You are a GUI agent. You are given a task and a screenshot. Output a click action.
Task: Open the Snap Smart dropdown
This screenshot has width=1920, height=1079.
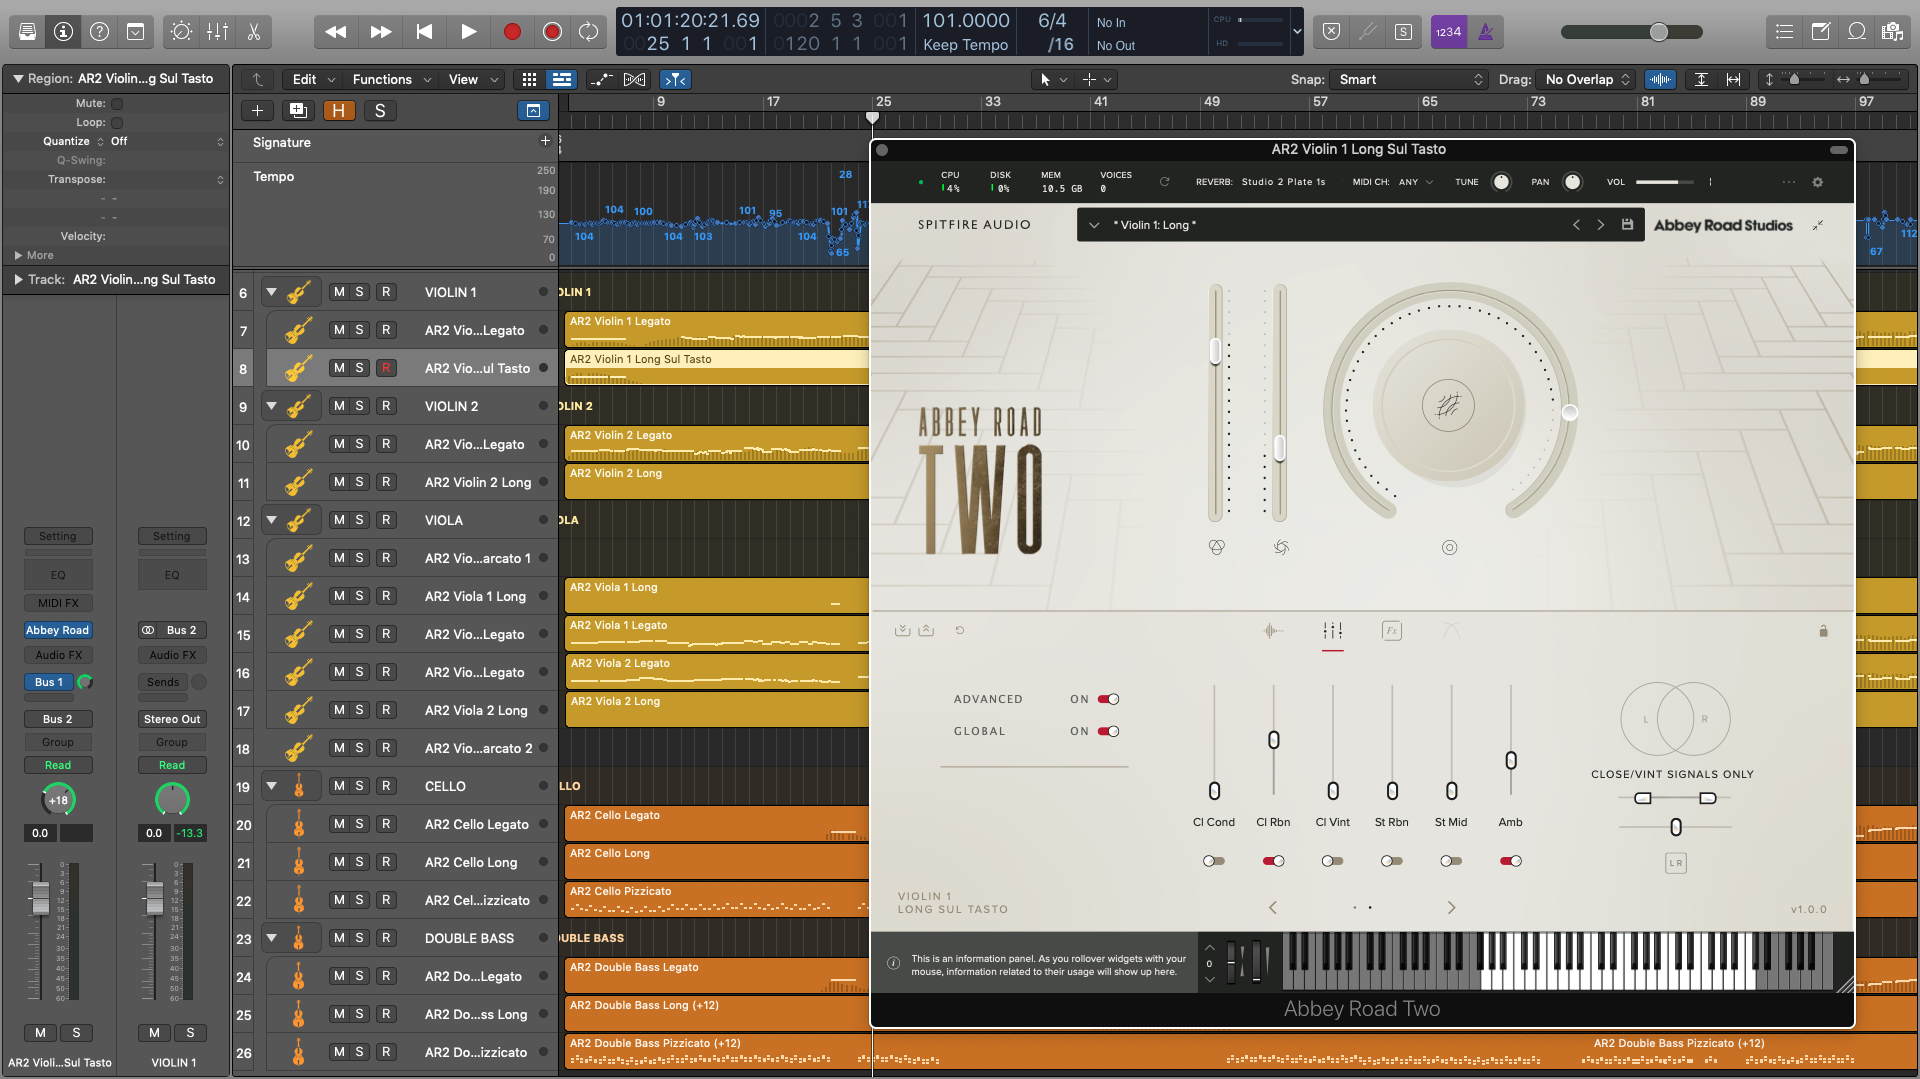1411,79
